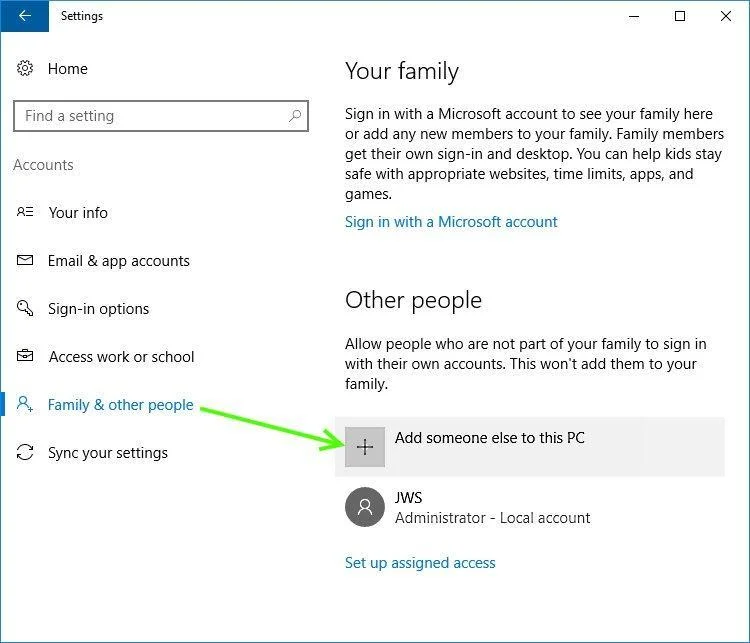750x643 pixels.
Task: Click the Sync circular arrows icon
Action: pyautogui.click(x=25, y=452)
